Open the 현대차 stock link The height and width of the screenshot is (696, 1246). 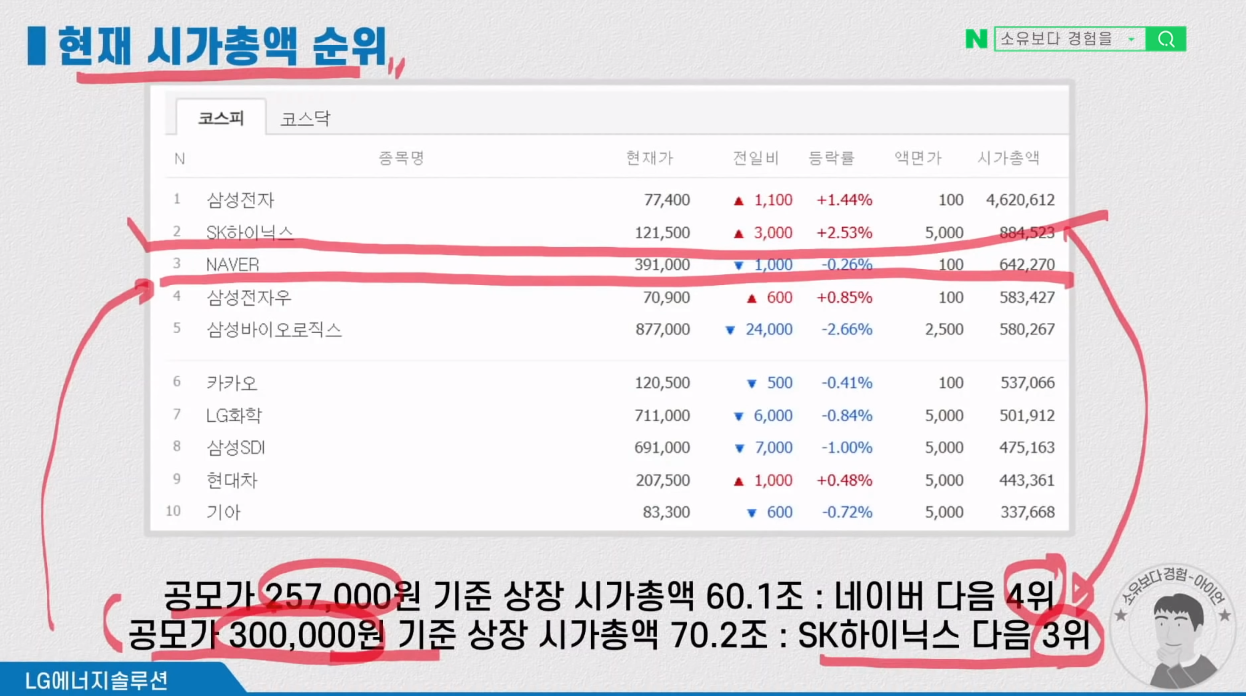pos(232,480)
